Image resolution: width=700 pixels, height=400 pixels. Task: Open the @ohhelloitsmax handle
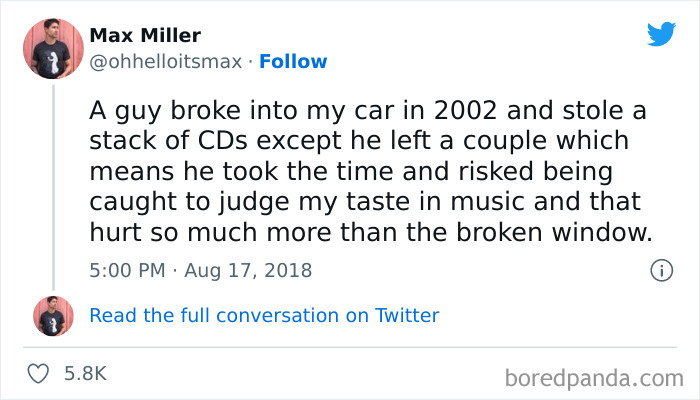pyautogui.click(x=166, y=62)
